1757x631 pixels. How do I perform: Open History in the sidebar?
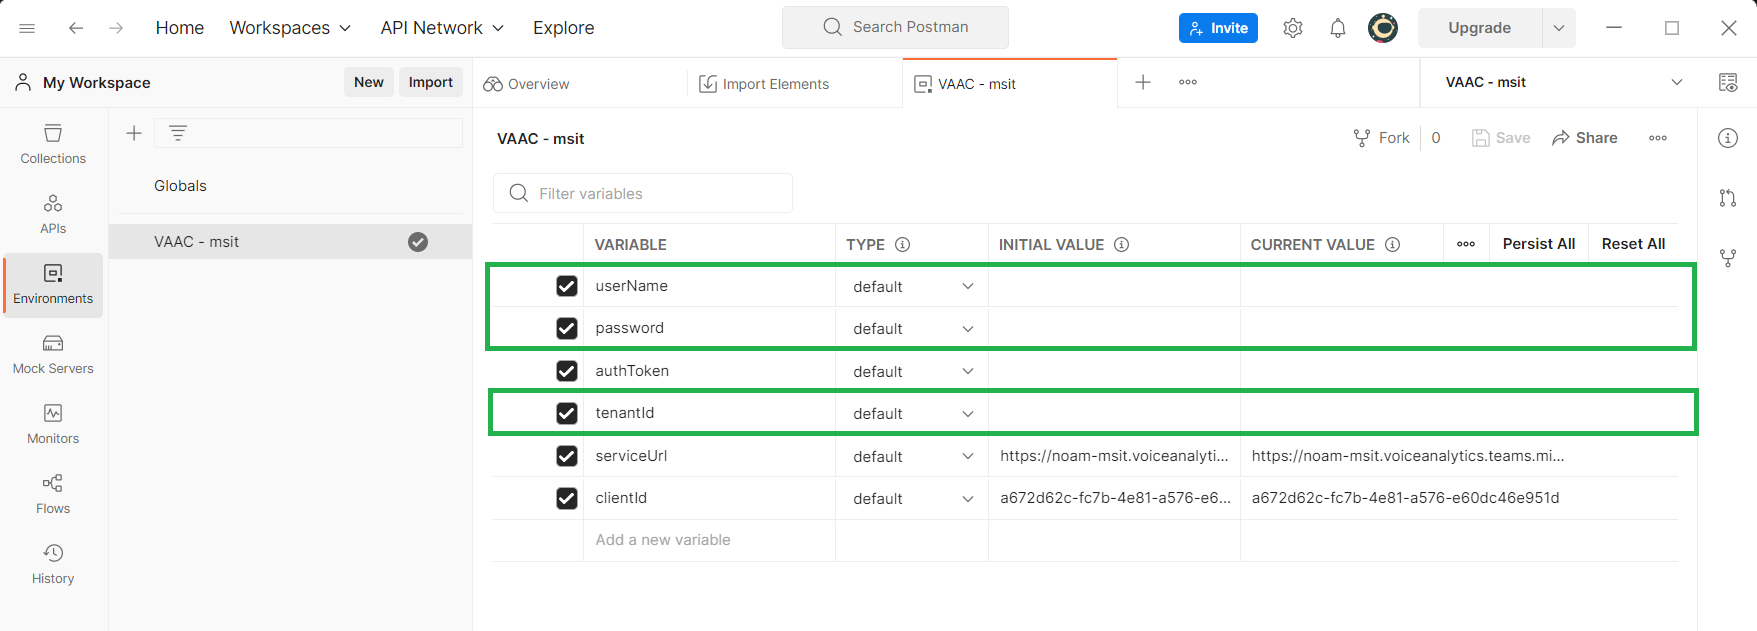(x=53, y=565)
